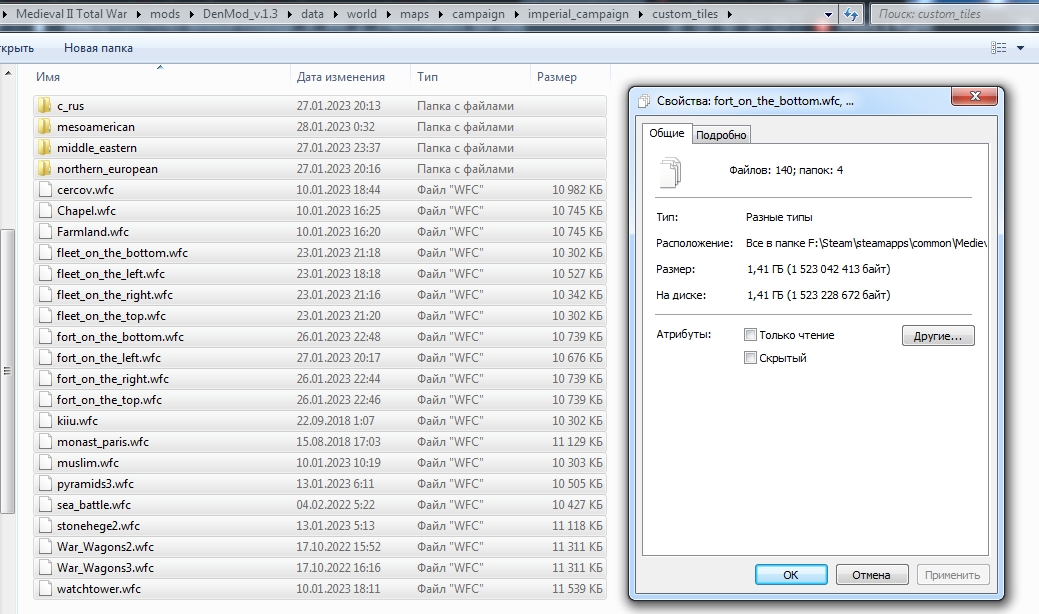
Task: Click the sea_battle.wfc file icon
Action: click(45, 505)
